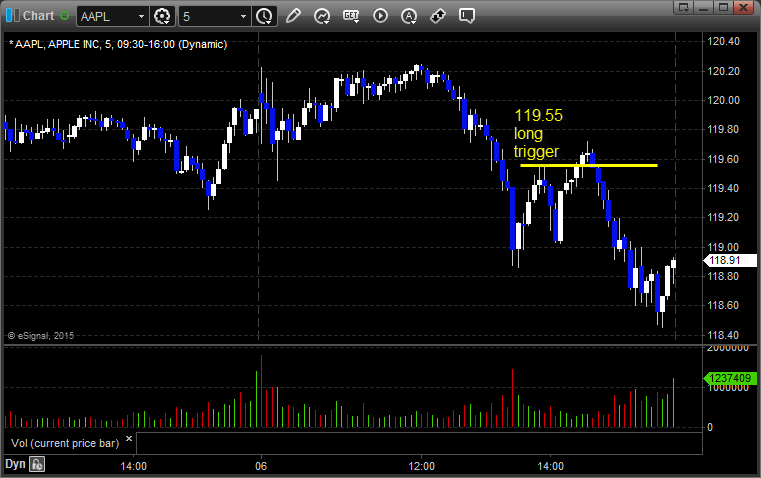The width and height of the screenshot is (761, 478).
Task: Select the pencil drawing tool
Action: pos(293,16)
